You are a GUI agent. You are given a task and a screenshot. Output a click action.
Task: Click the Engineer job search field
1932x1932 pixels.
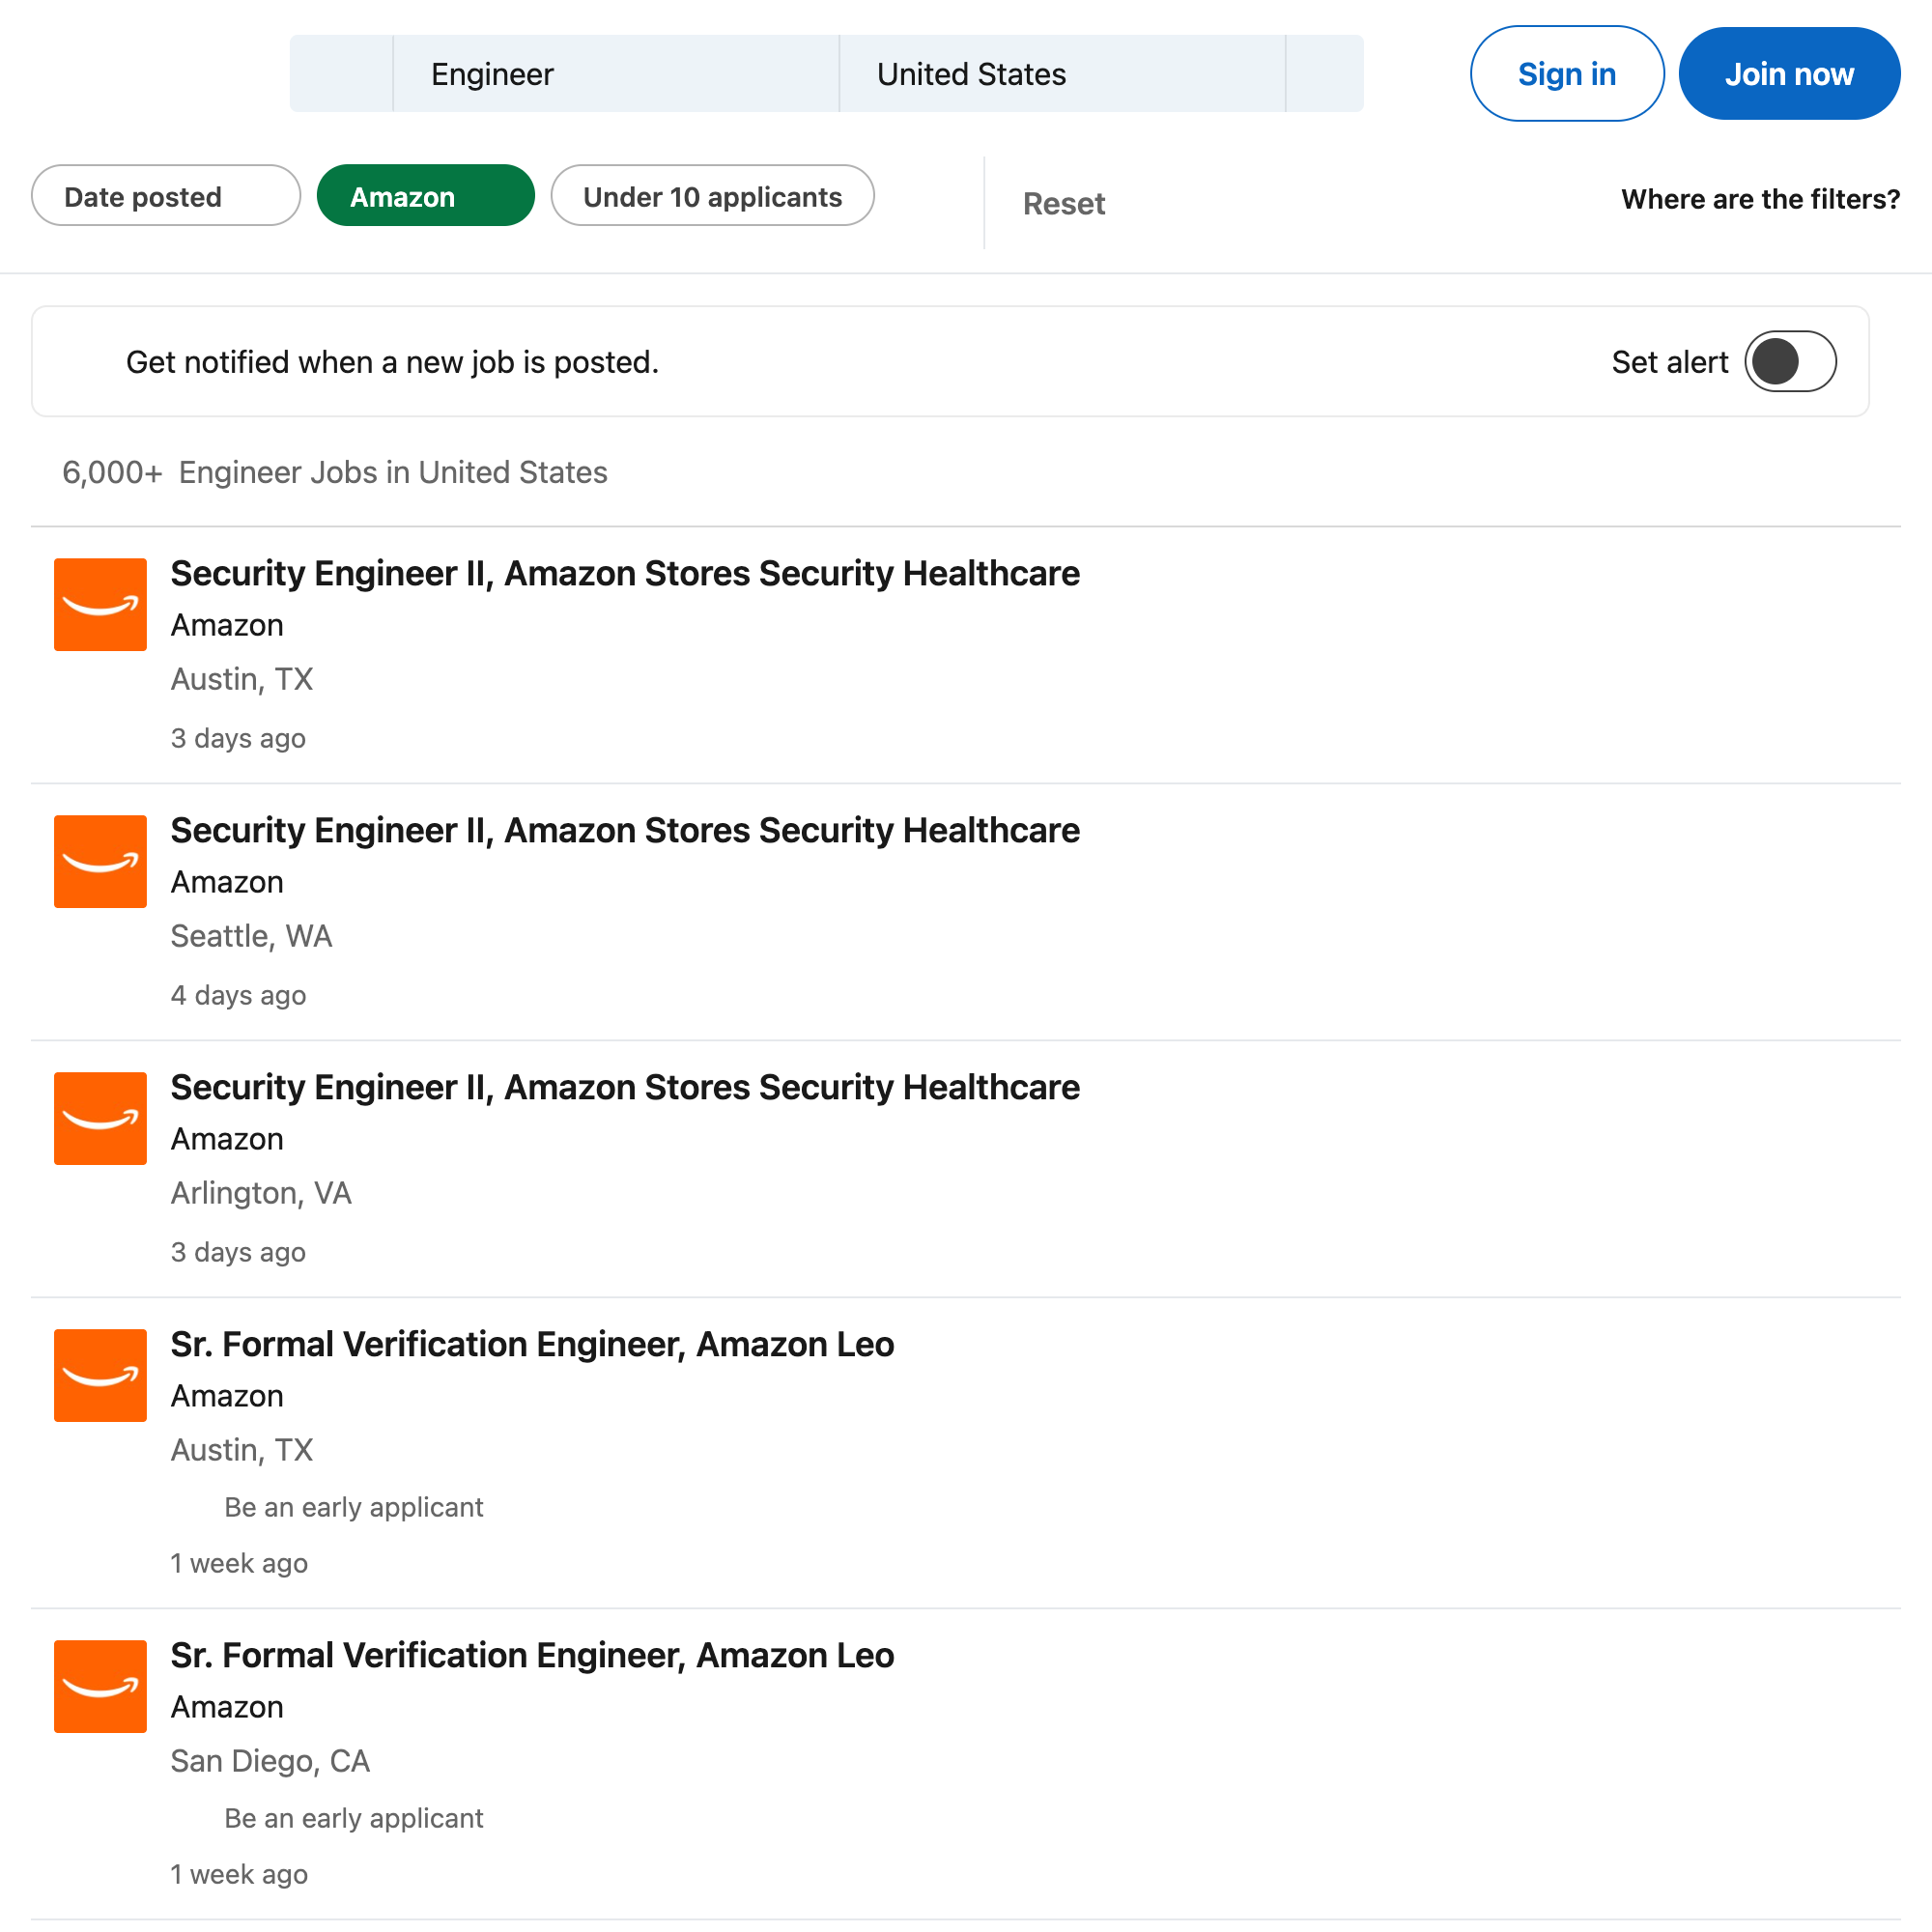click(x=615, y=74)
